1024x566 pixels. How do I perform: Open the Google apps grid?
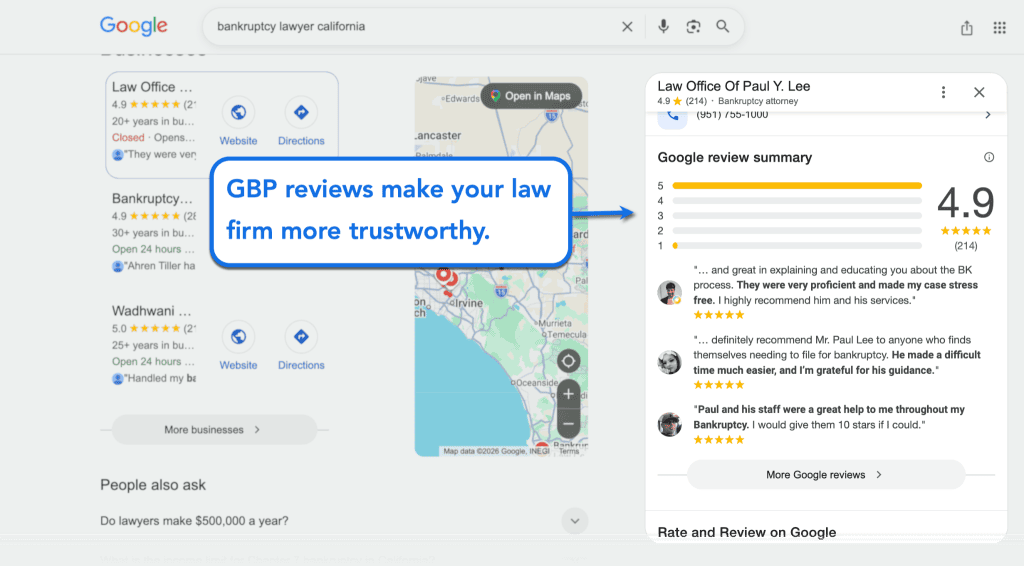point(999,27)
